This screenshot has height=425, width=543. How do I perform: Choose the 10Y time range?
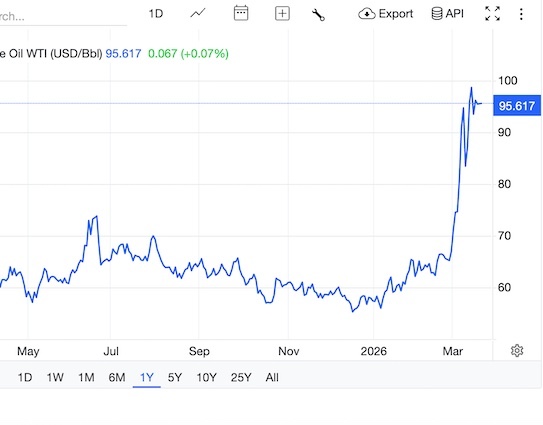point(206,377)
